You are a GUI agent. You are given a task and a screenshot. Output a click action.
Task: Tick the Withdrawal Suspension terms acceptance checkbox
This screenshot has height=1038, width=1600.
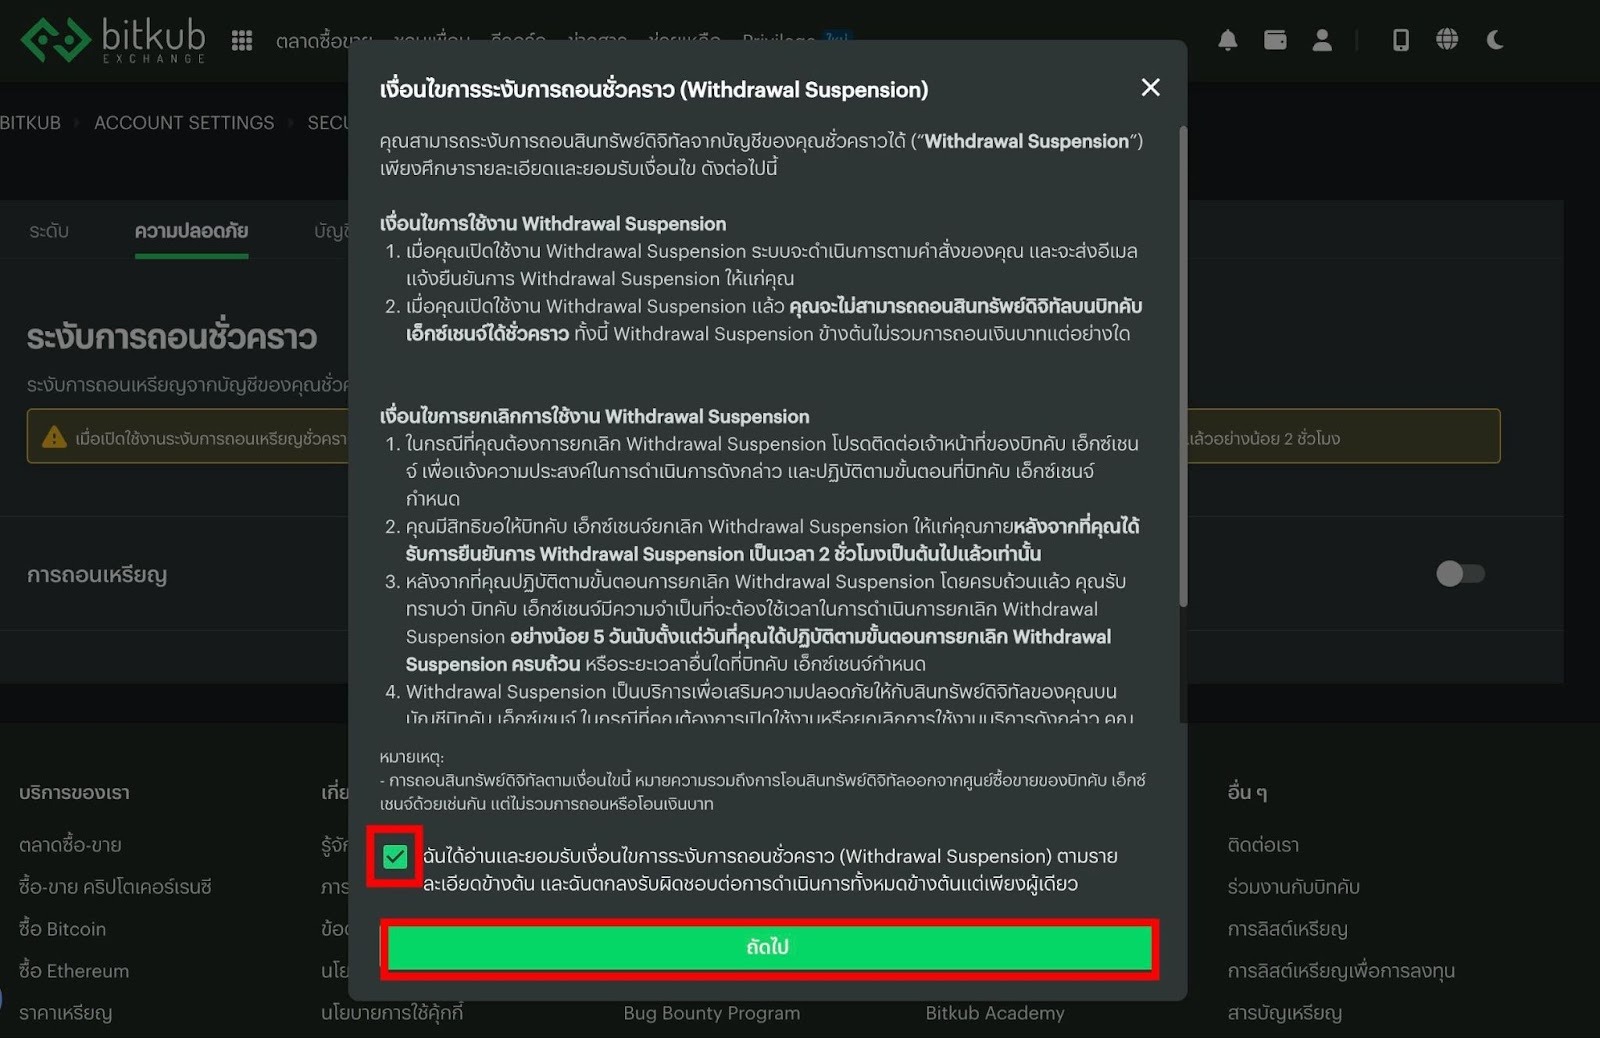click(x=395, y=856)
